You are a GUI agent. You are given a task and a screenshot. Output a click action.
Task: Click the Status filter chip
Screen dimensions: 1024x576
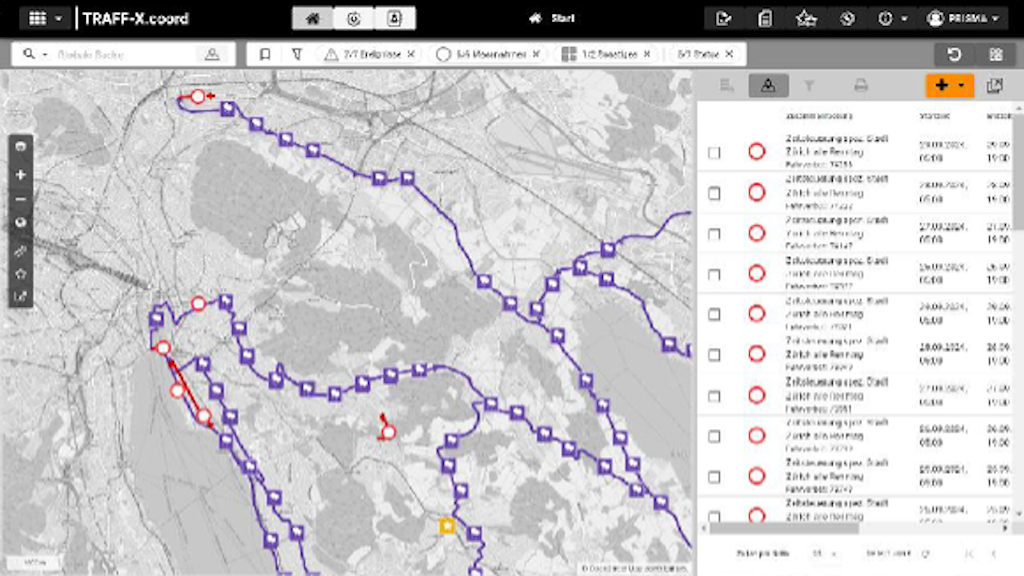(696, 54)
